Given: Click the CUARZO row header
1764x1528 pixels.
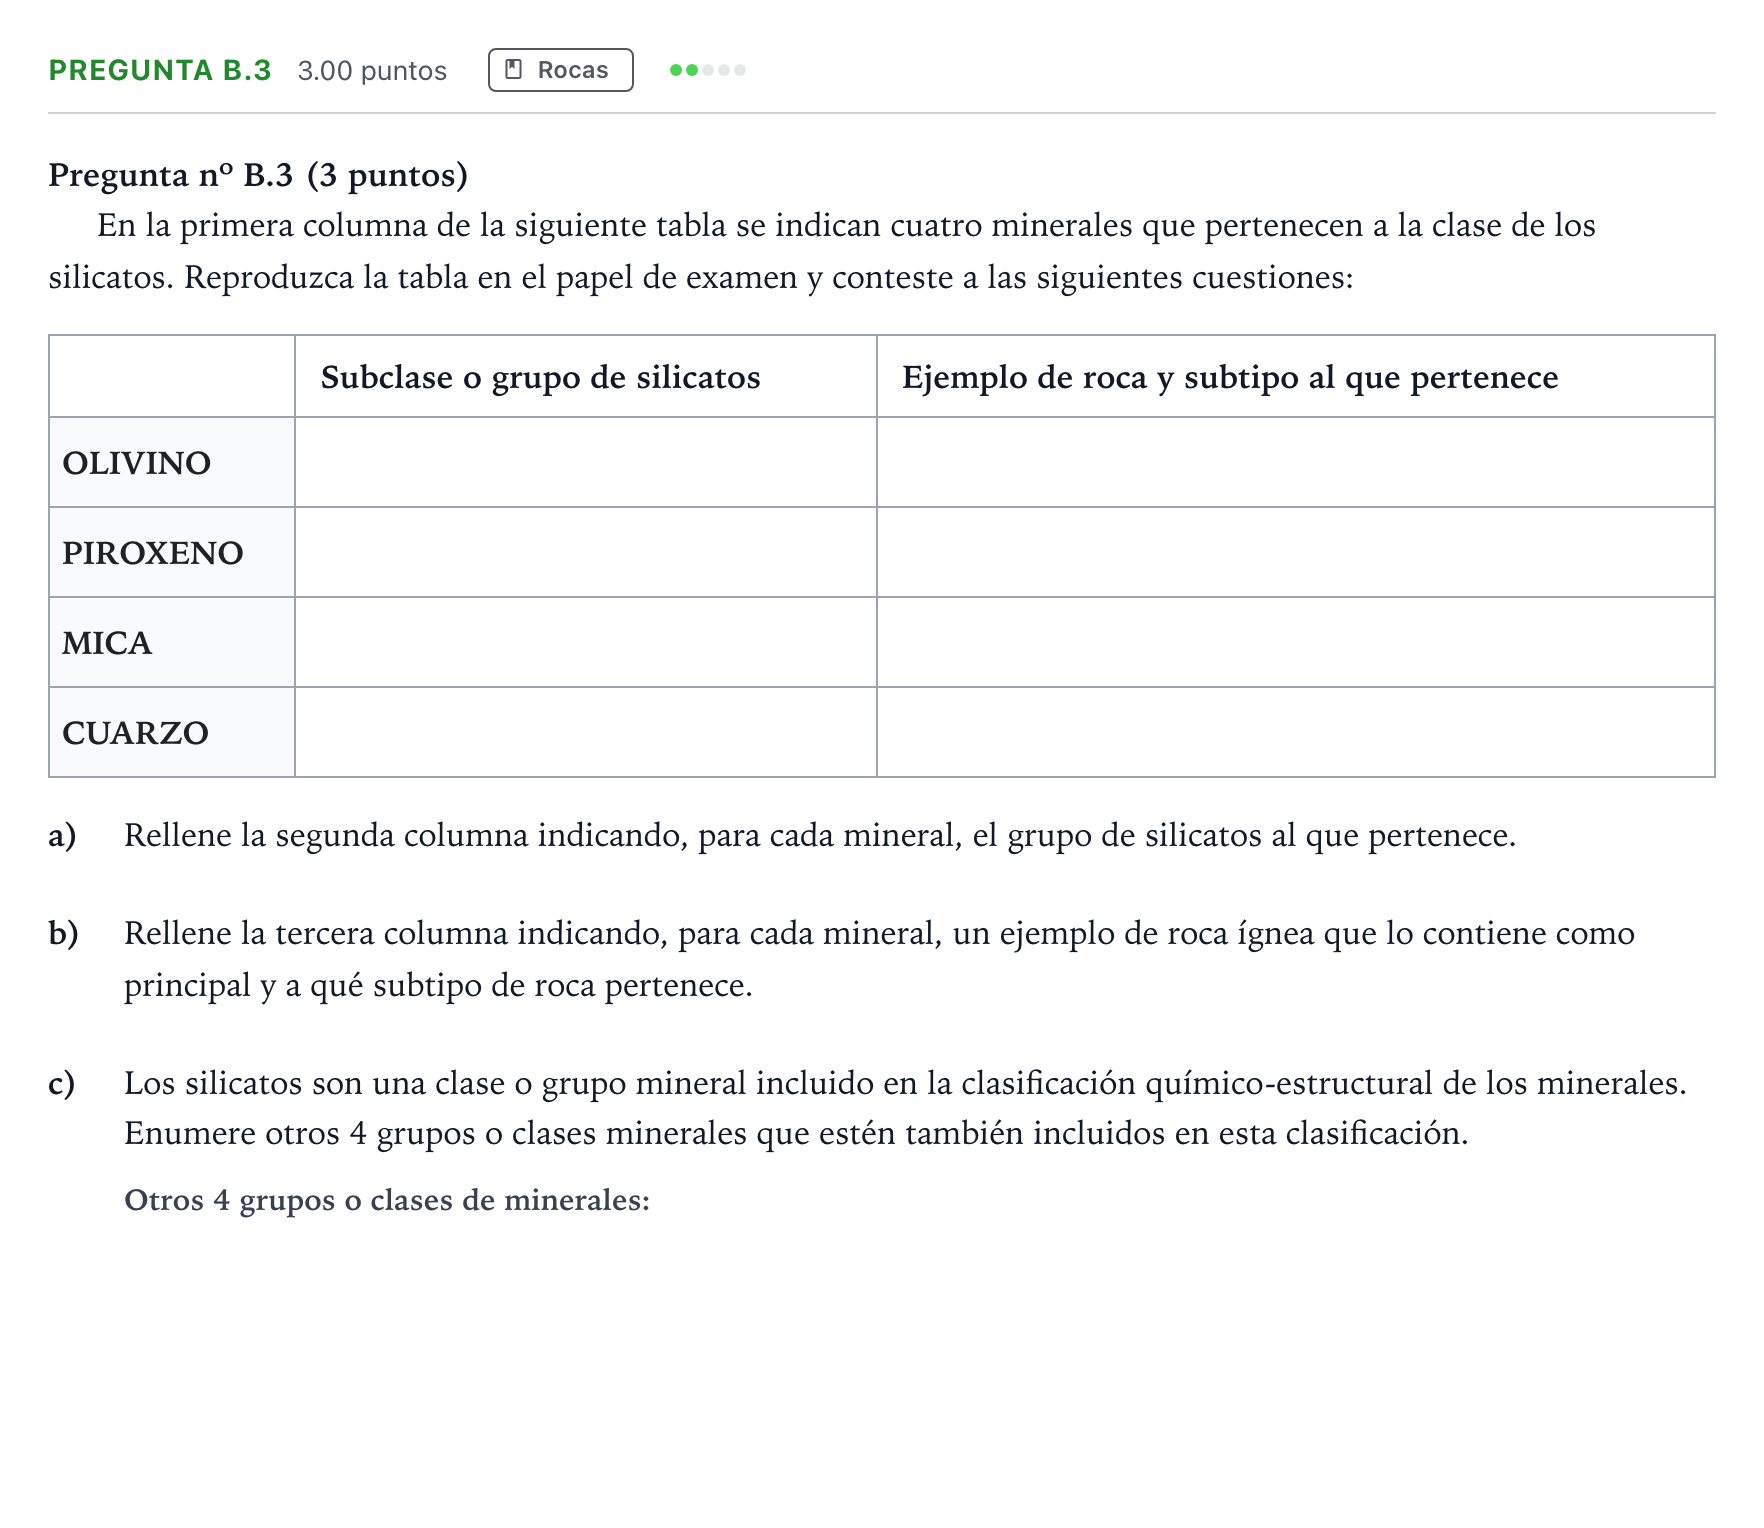Looking at the screenshot, I should coord(172,732).
